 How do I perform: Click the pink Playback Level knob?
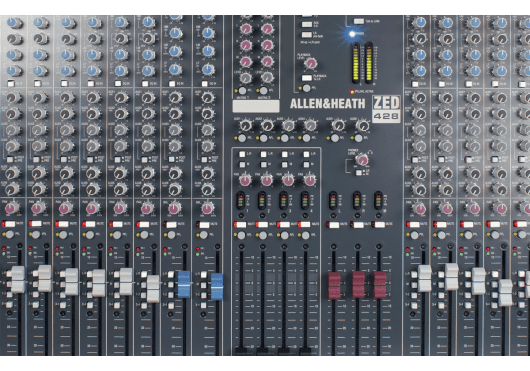pyautogui.click(x=310, y=63)
